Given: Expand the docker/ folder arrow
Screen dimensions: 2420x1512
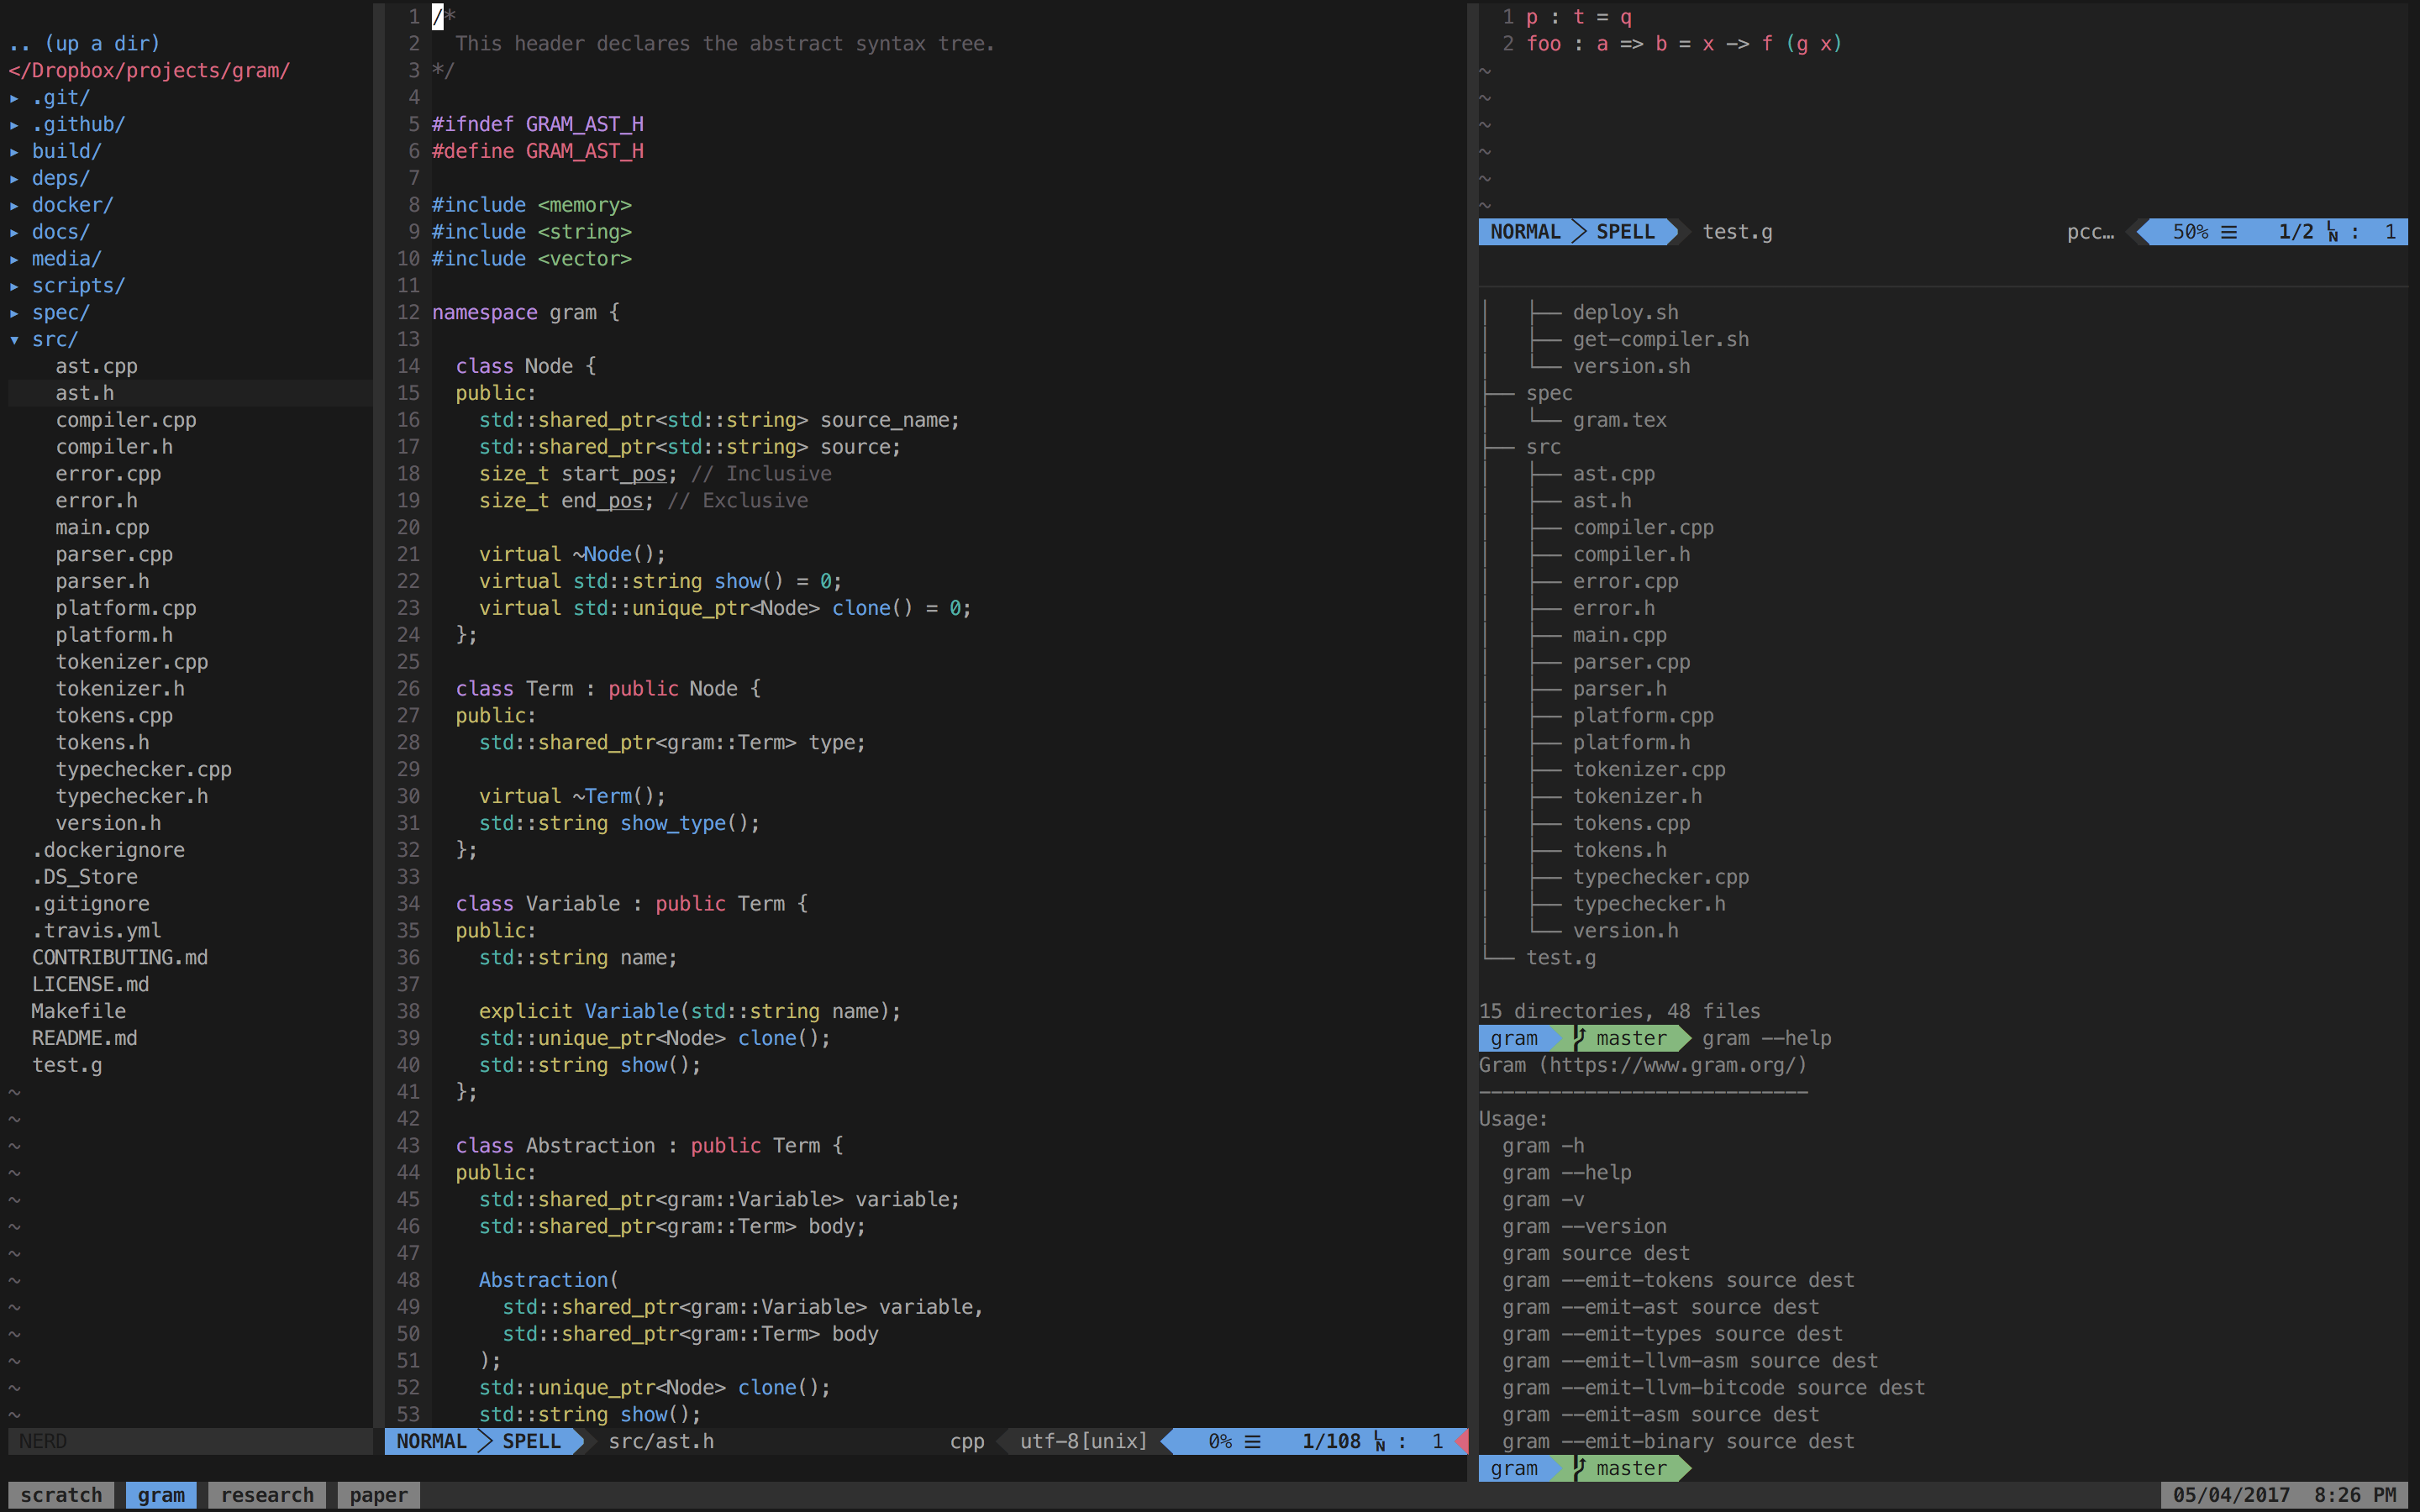Looking at the screenshot, I should click(14, 205).
